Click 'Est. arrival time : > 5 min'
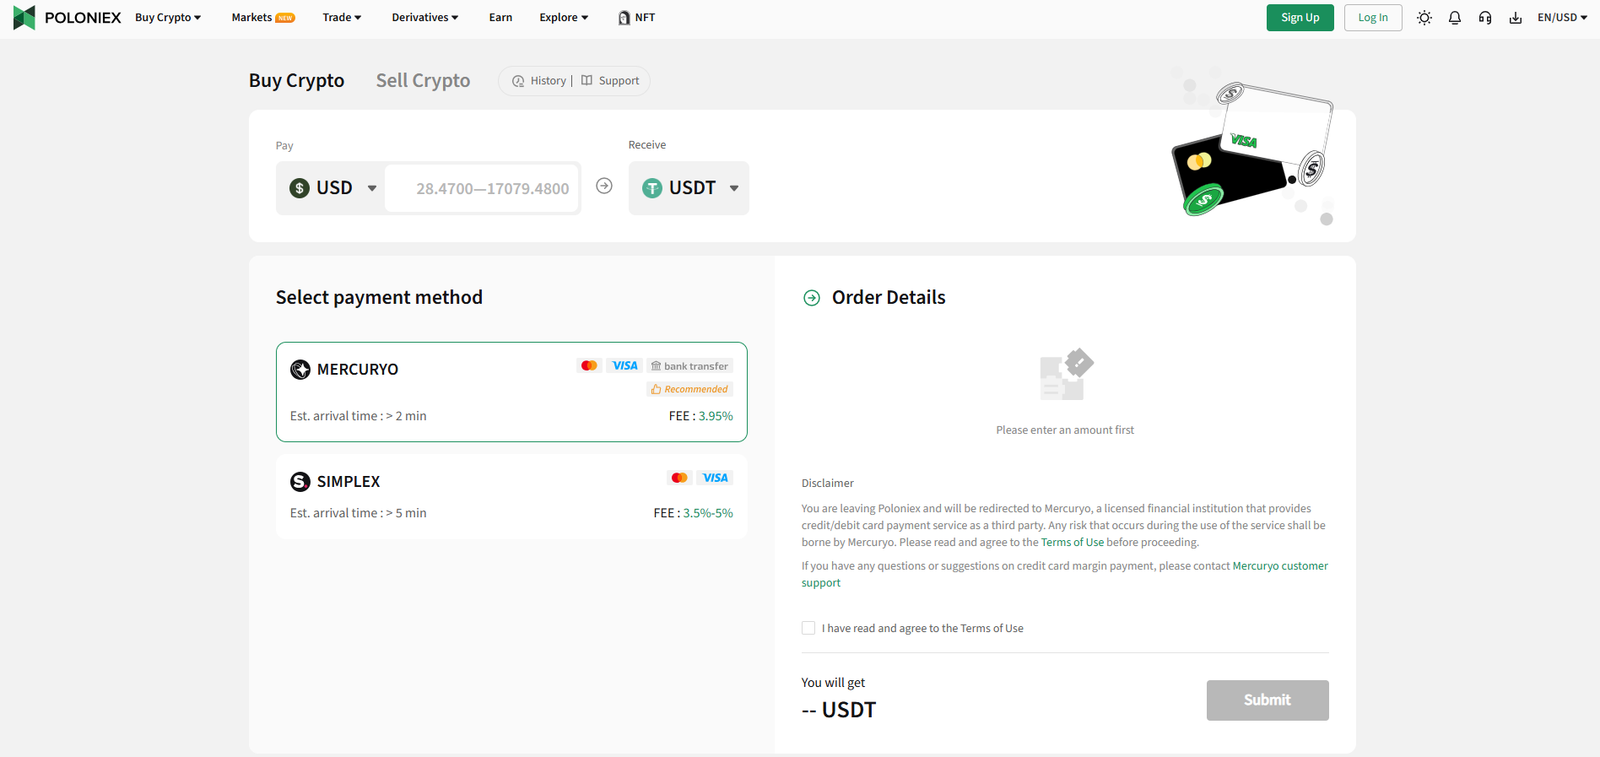Viewport: 1600px width, 757px height. [x=358, y=513]
